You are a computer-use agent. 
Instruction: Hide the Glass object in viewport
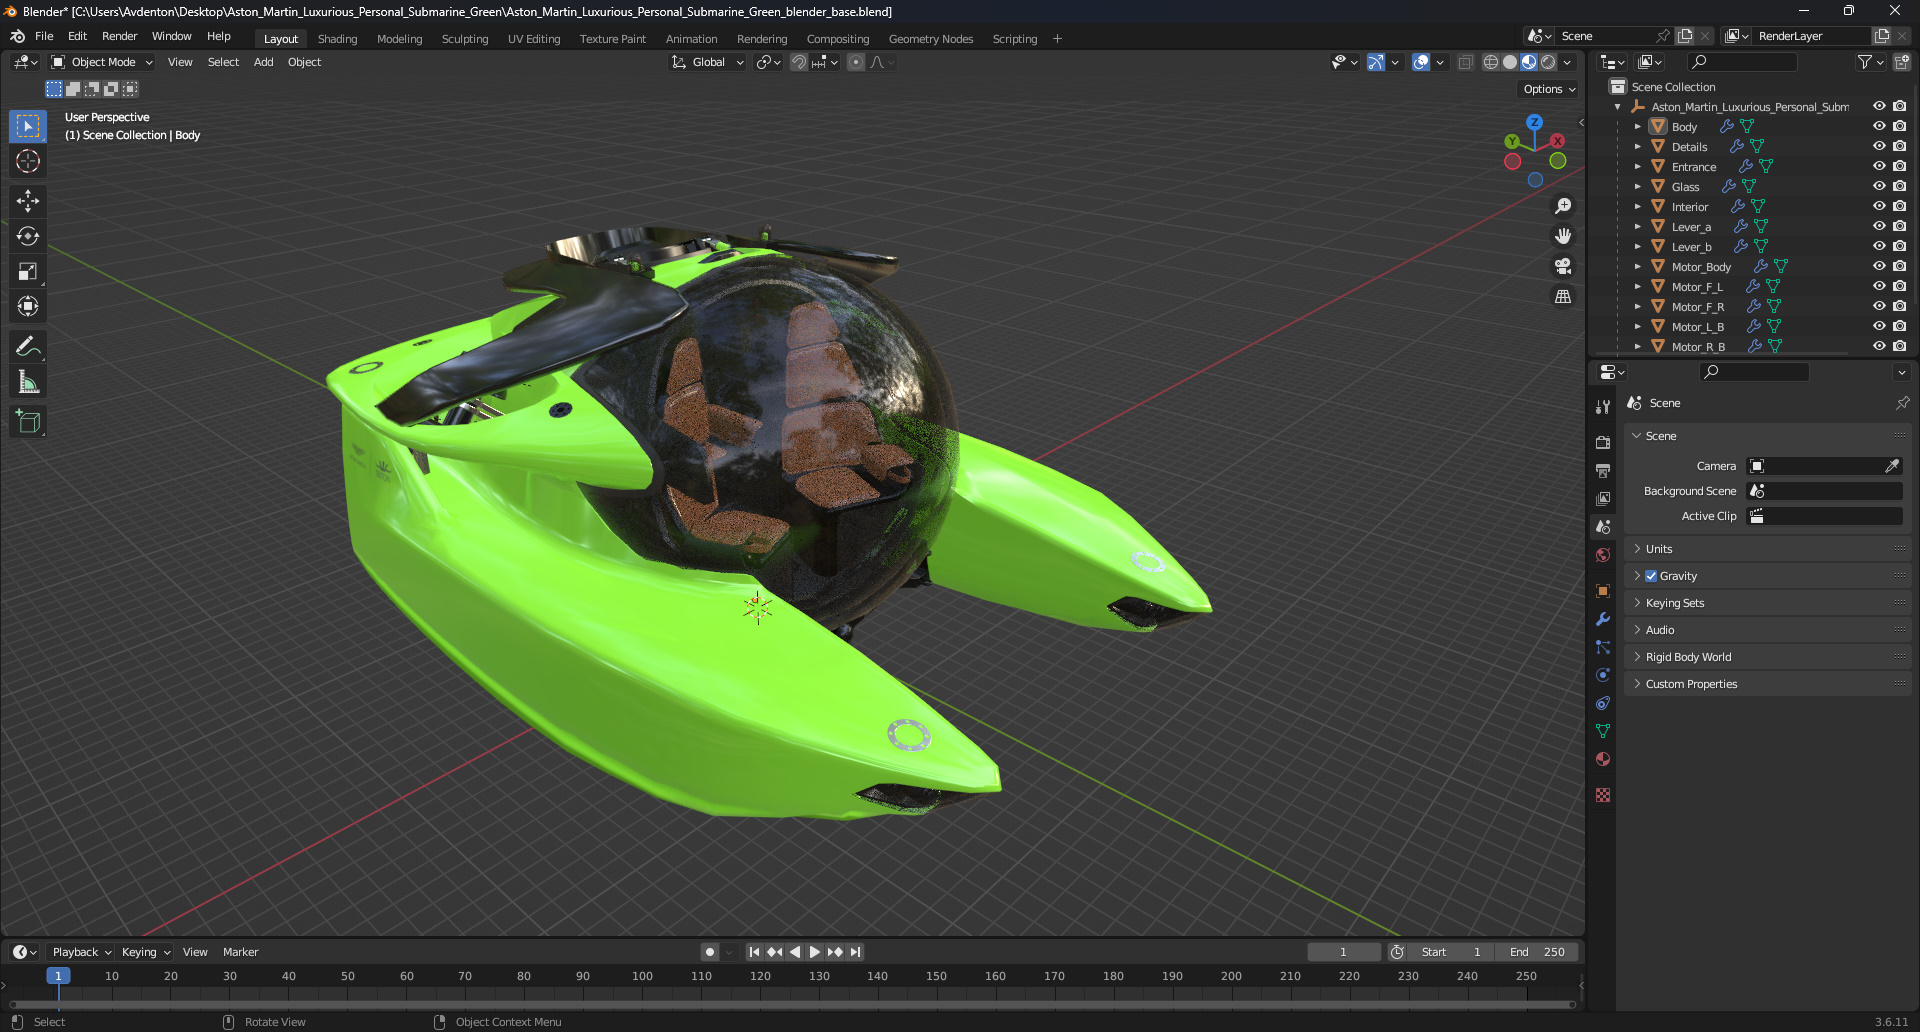click(x=1879, y=186)
